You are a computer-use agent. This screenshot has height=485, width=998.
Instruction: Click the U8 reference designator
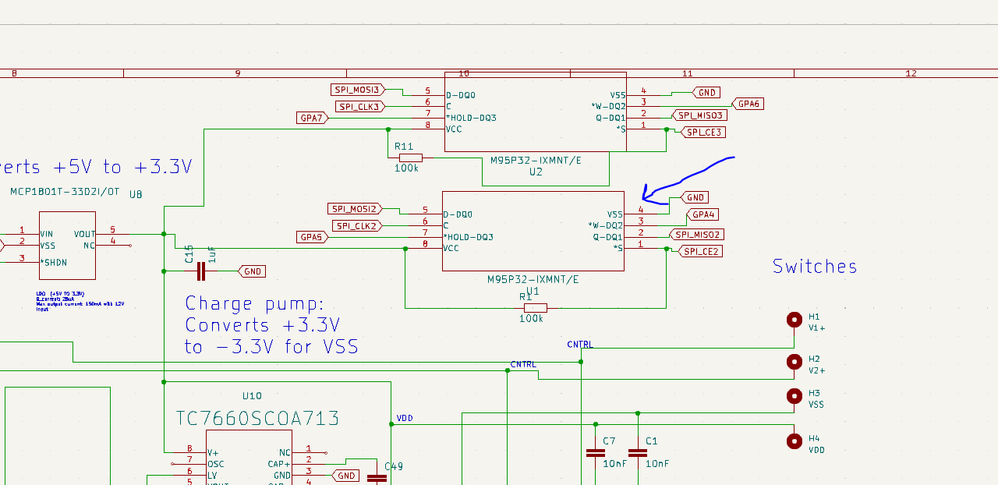[x=136, y=194]
